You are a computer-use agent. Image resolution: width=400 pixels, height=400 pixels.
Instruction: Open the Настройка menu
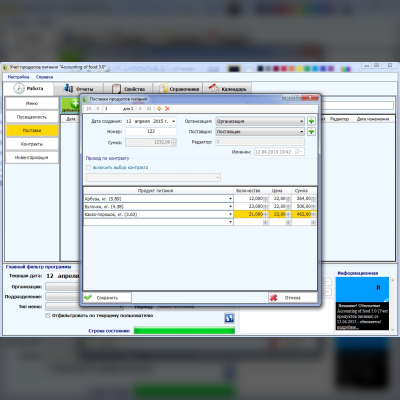click(18, 77)
